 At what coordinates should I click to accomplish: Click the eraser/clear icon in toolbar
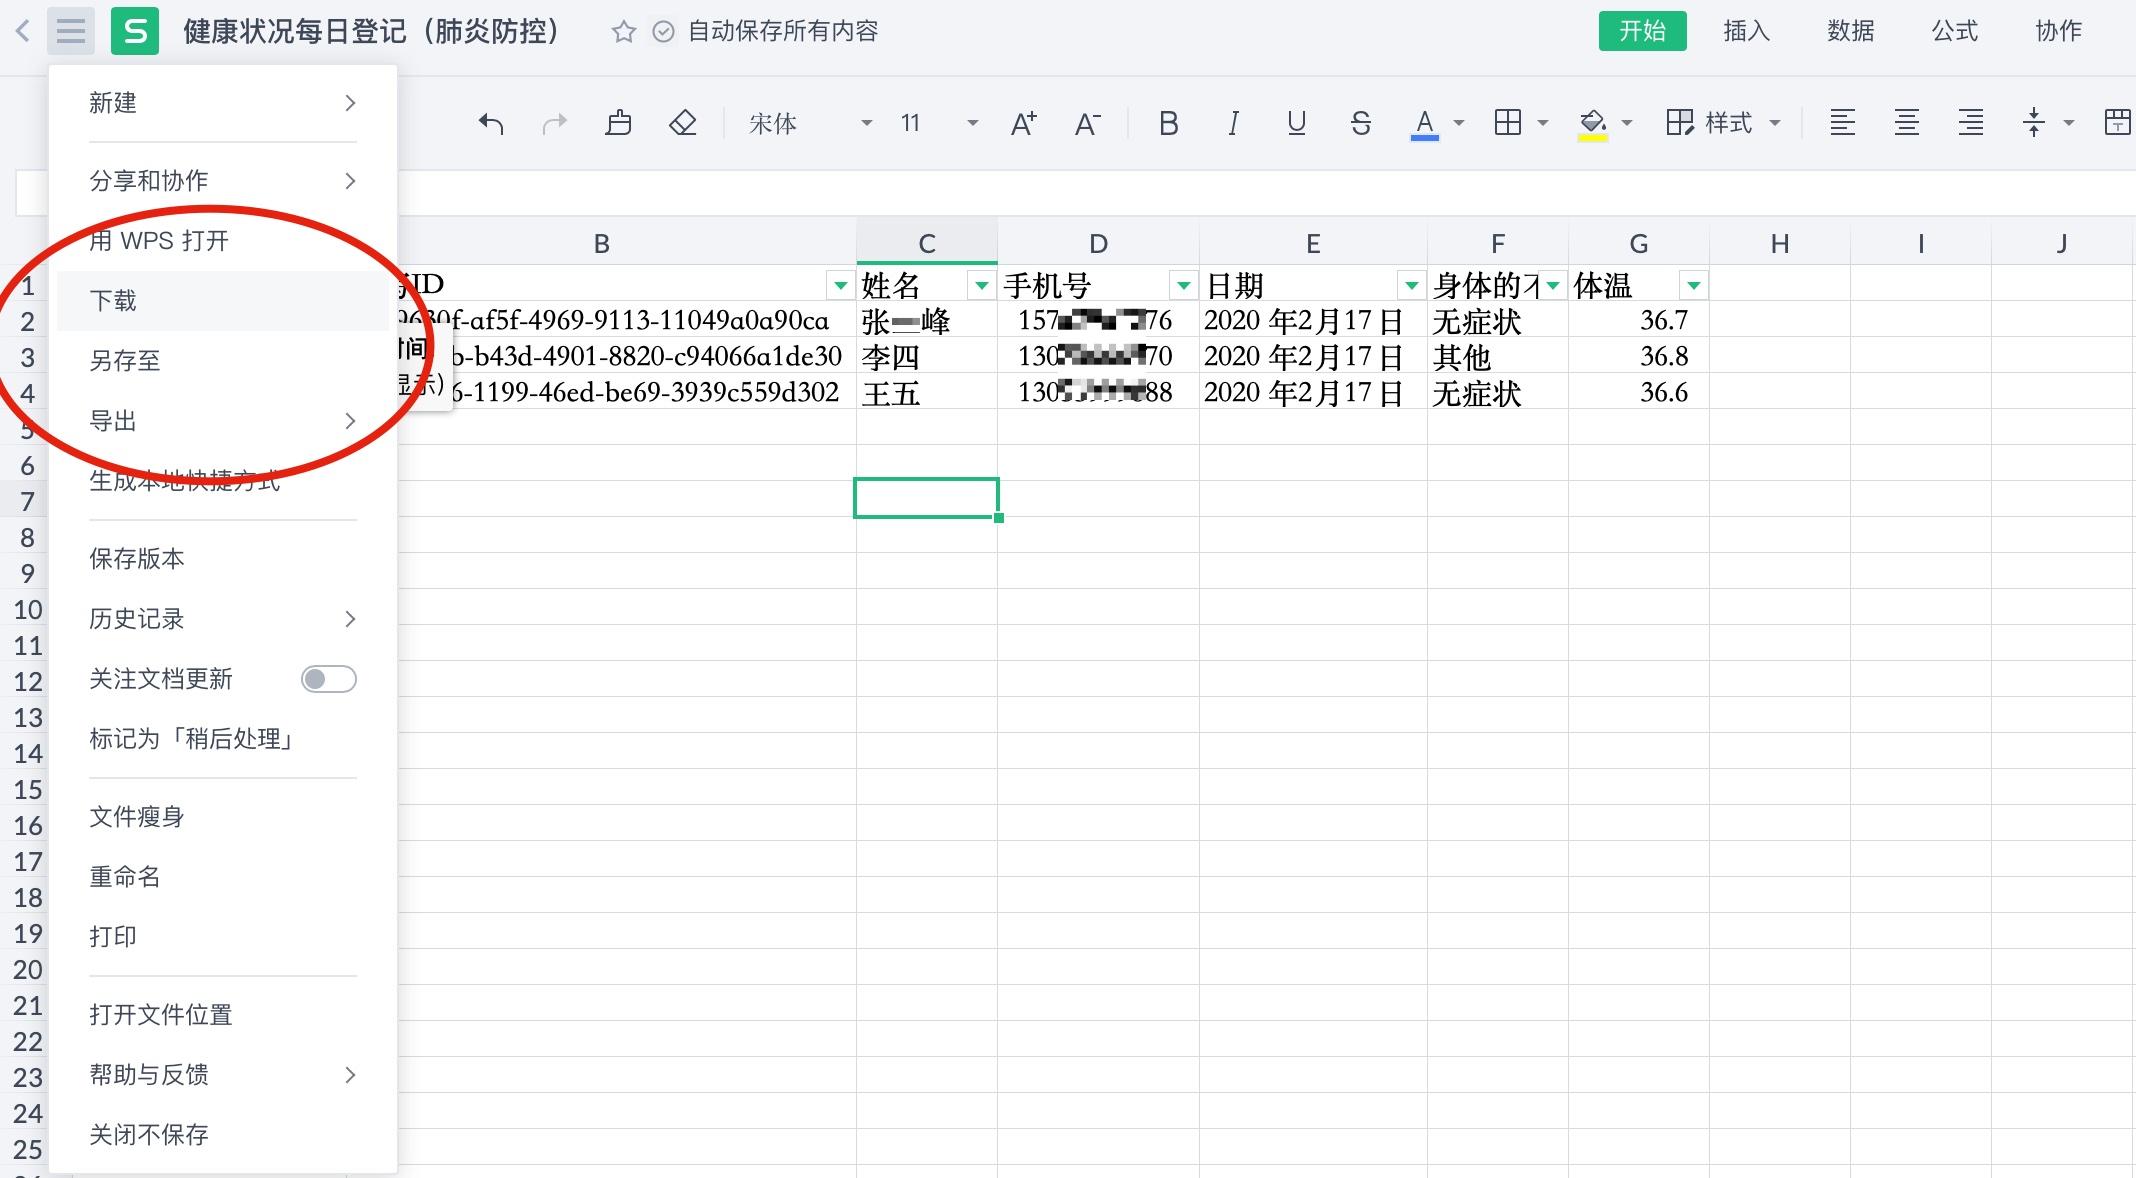point(679,120)
